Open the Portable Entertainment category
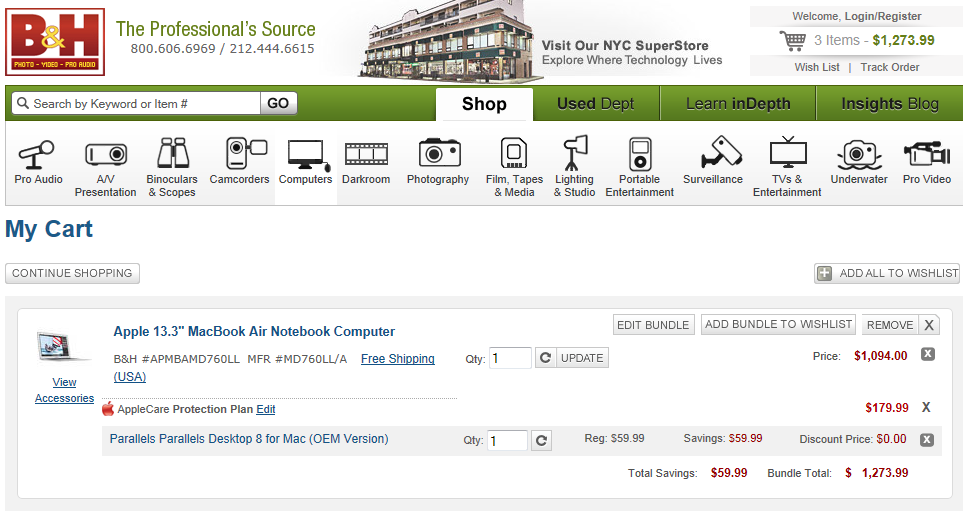This screenshot has height=511, width=963. coord(639,168)
